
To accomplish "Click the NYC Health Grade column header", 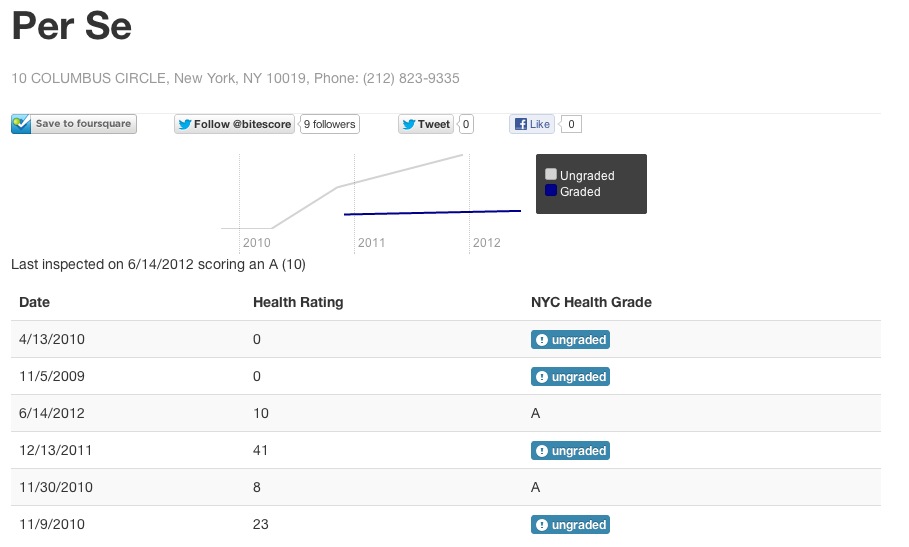I will point(591,302).
